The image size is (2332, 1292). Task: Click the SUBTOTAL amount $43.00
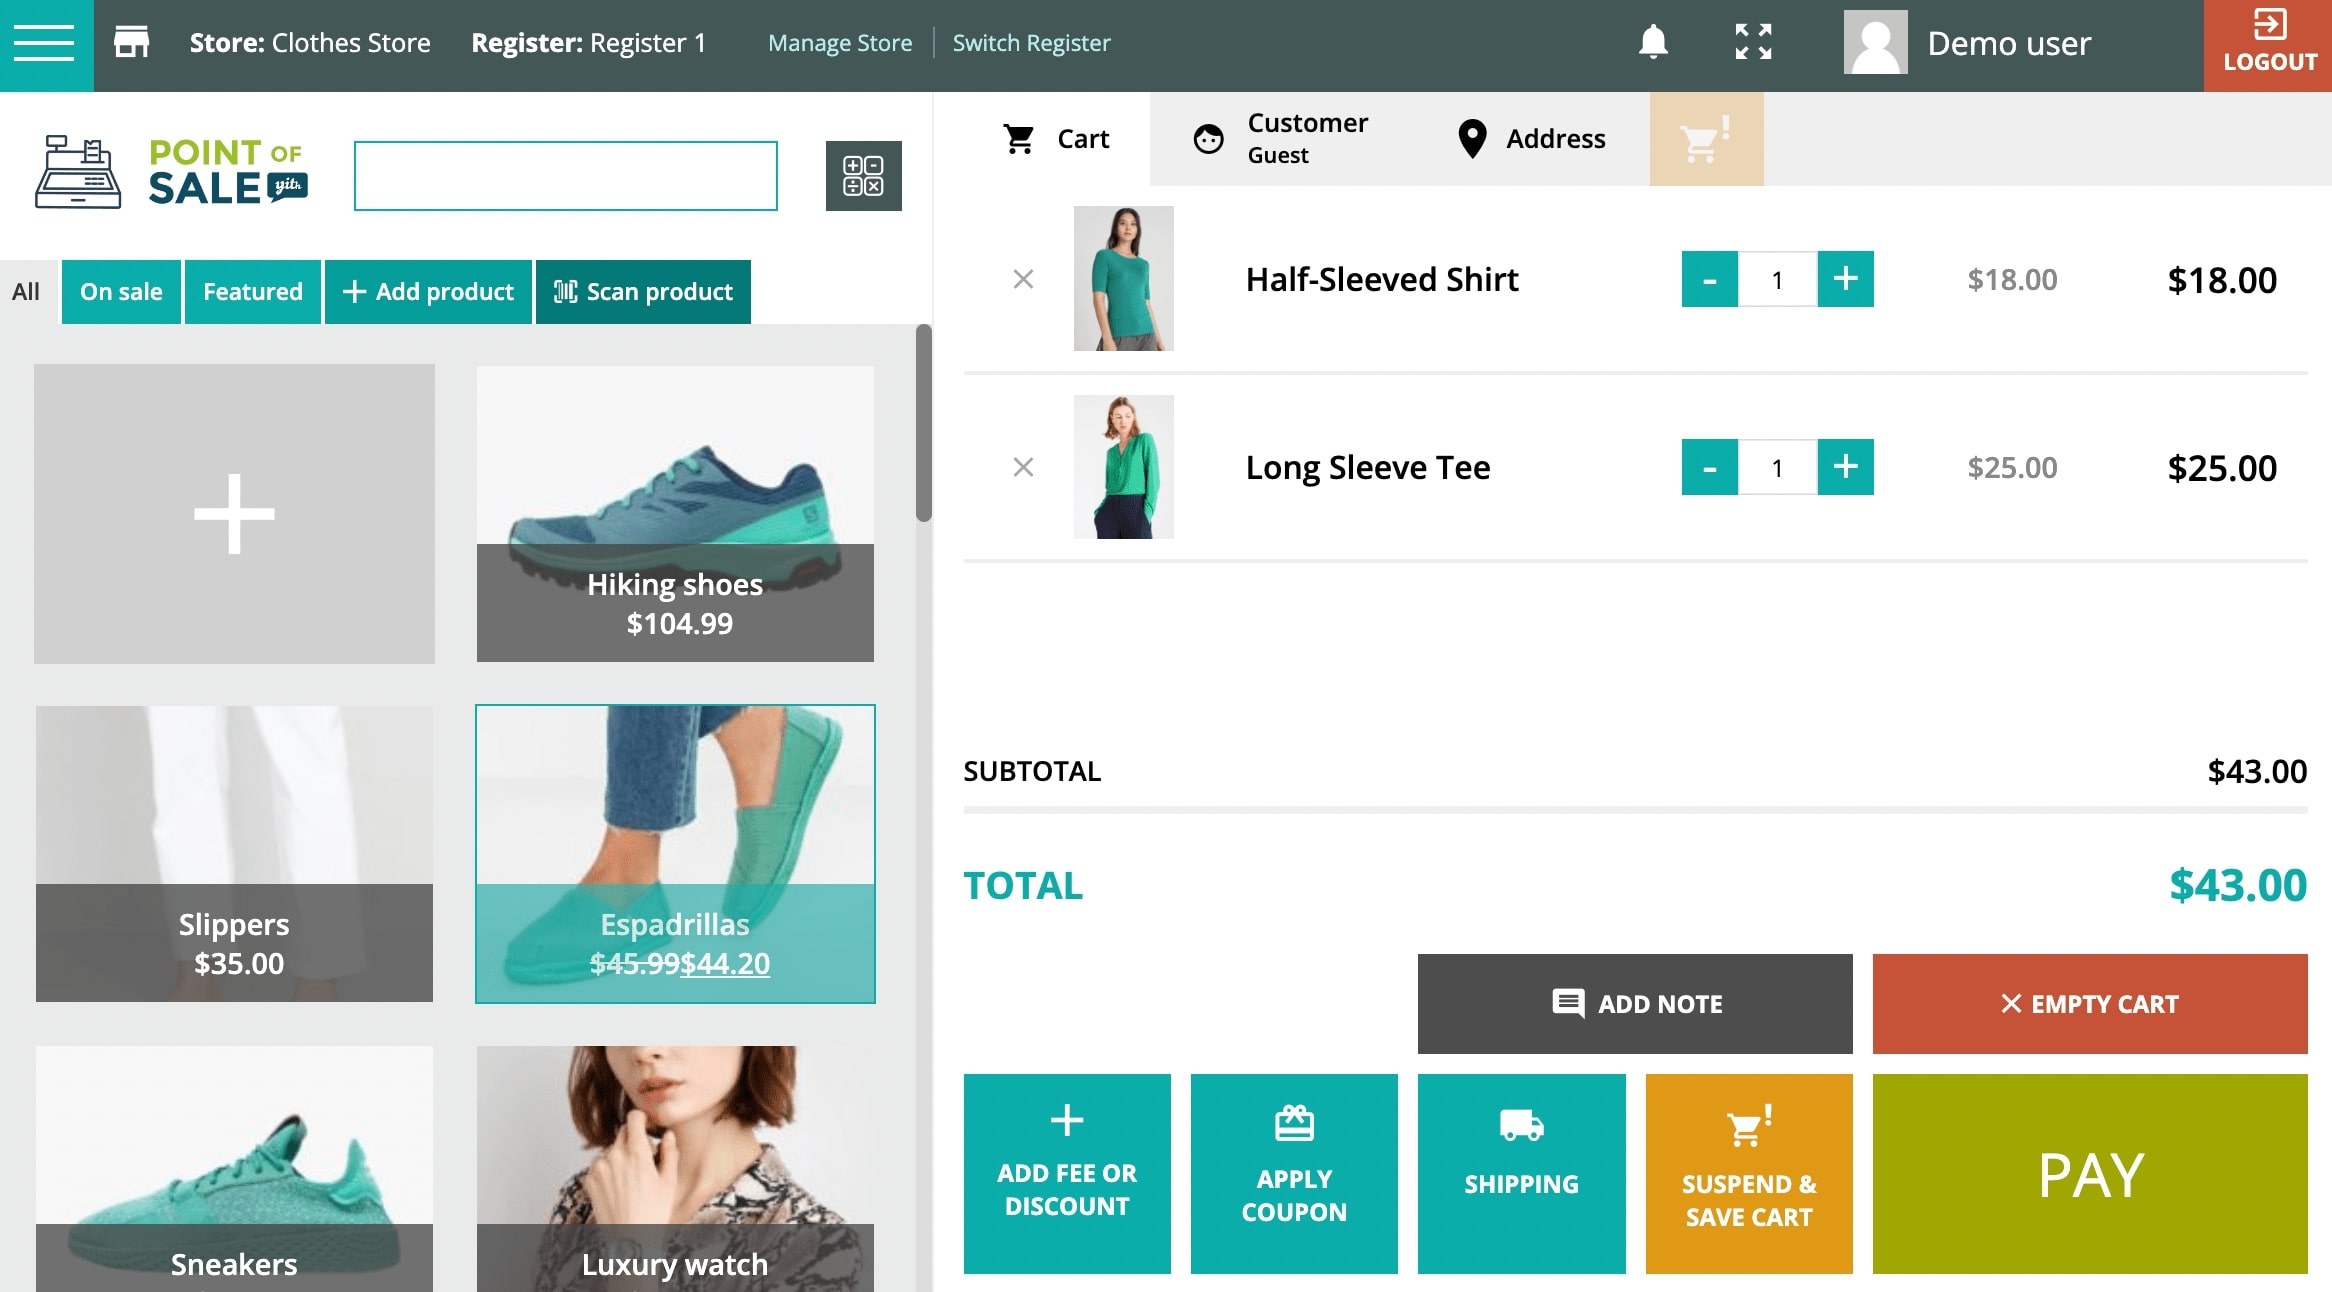[x=2257, y=771]
